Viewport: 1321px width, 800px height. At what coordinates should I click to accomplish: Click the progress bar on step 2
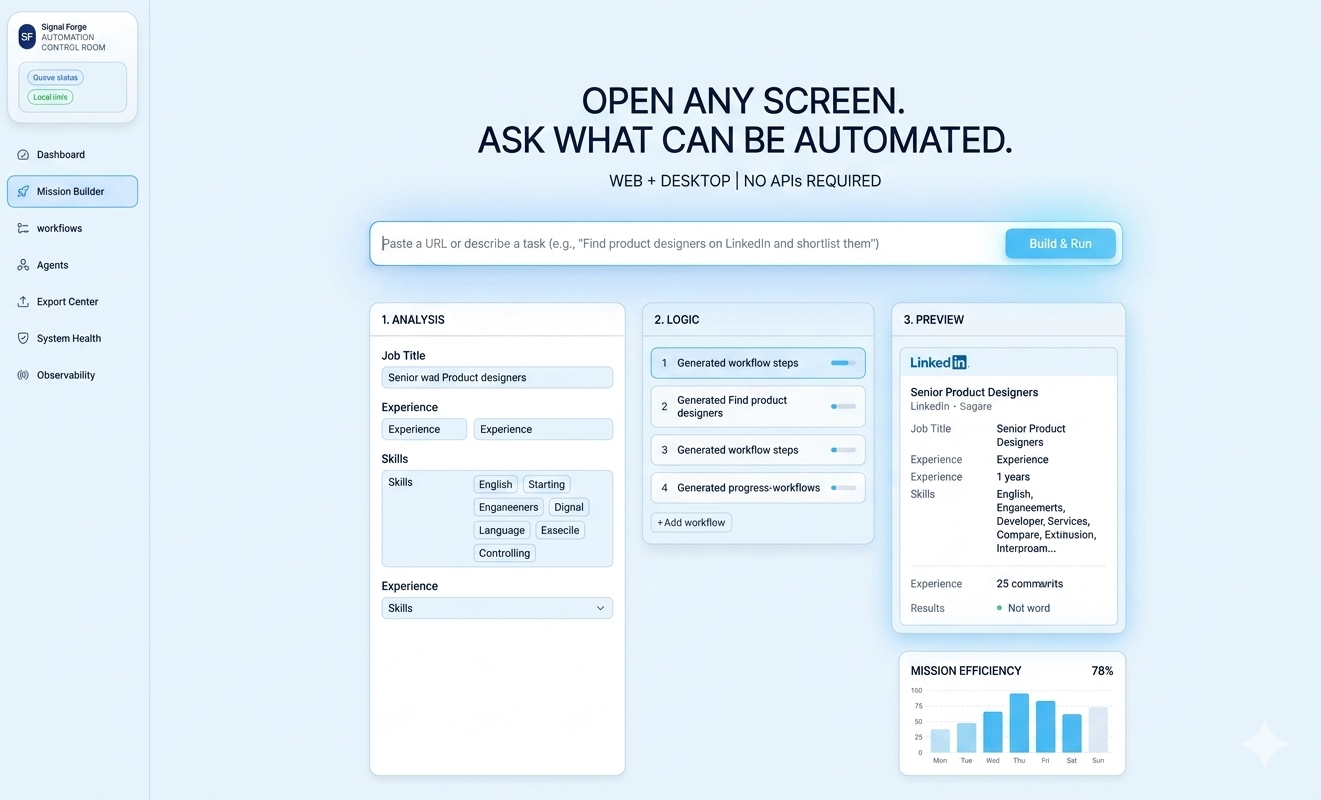[843, 407]
